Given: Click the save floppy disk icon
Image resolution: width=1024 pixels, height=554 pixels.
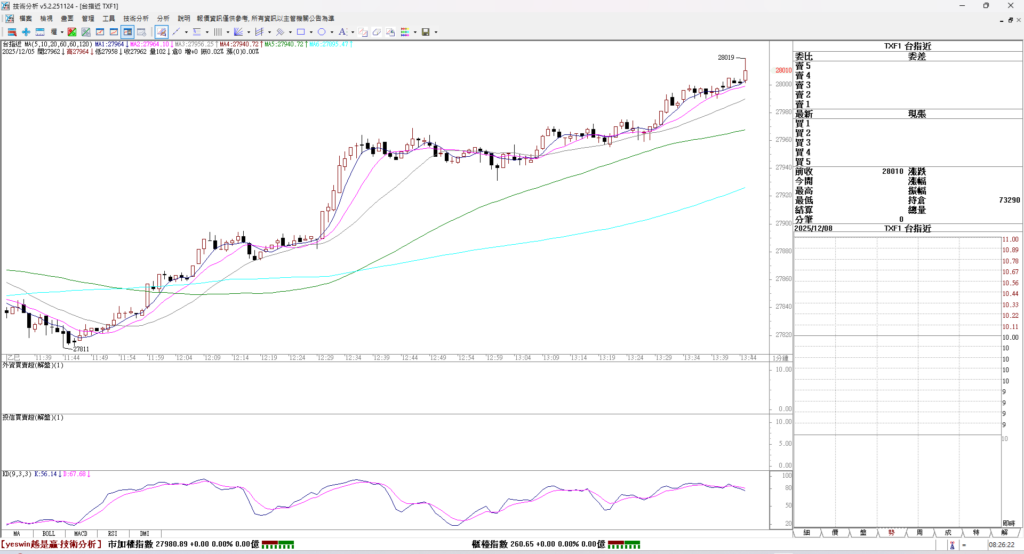Looking at the screenshot, I should 425,32.
